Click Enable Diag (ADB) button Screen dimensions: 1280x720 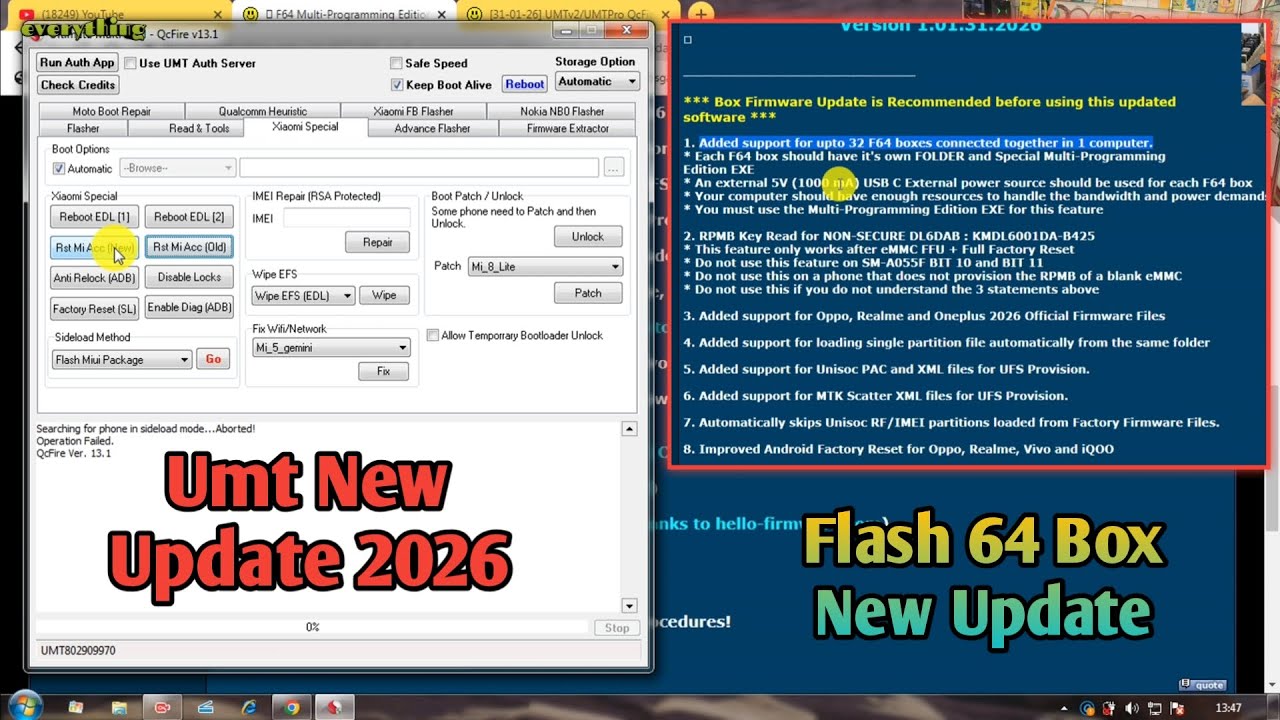[x=189, y=308]
